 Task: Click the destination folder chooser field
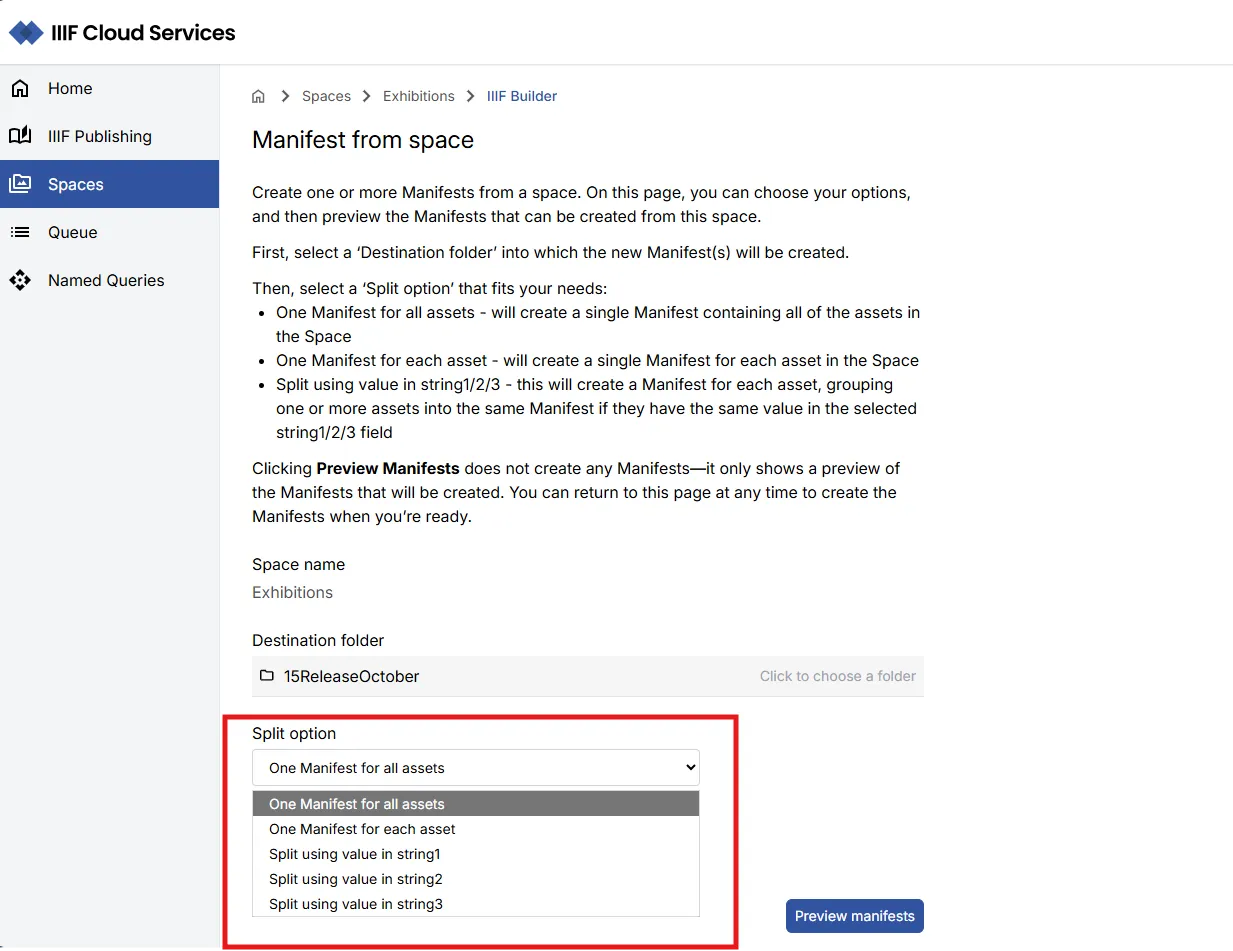(x=588, y=676)
